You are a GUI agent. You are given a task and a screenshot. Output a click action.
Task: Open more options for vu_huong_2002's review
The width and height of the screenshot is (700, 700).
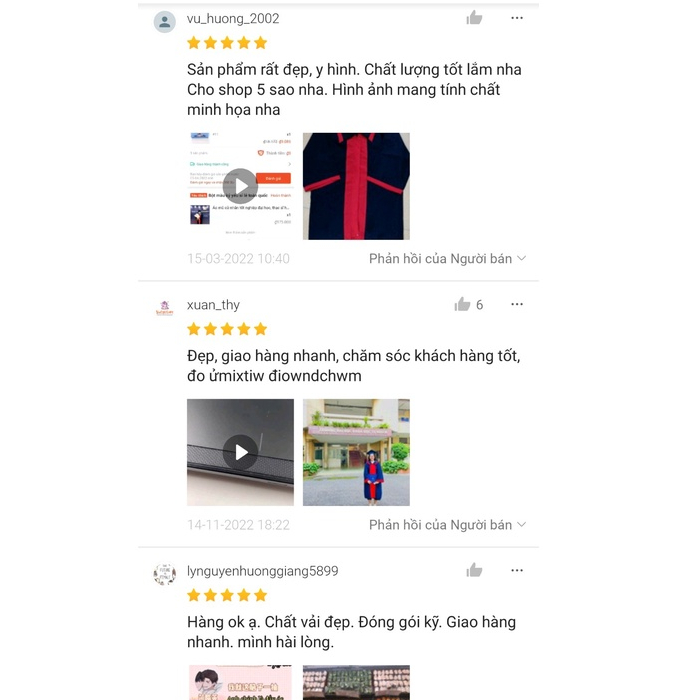coord(517,18)
